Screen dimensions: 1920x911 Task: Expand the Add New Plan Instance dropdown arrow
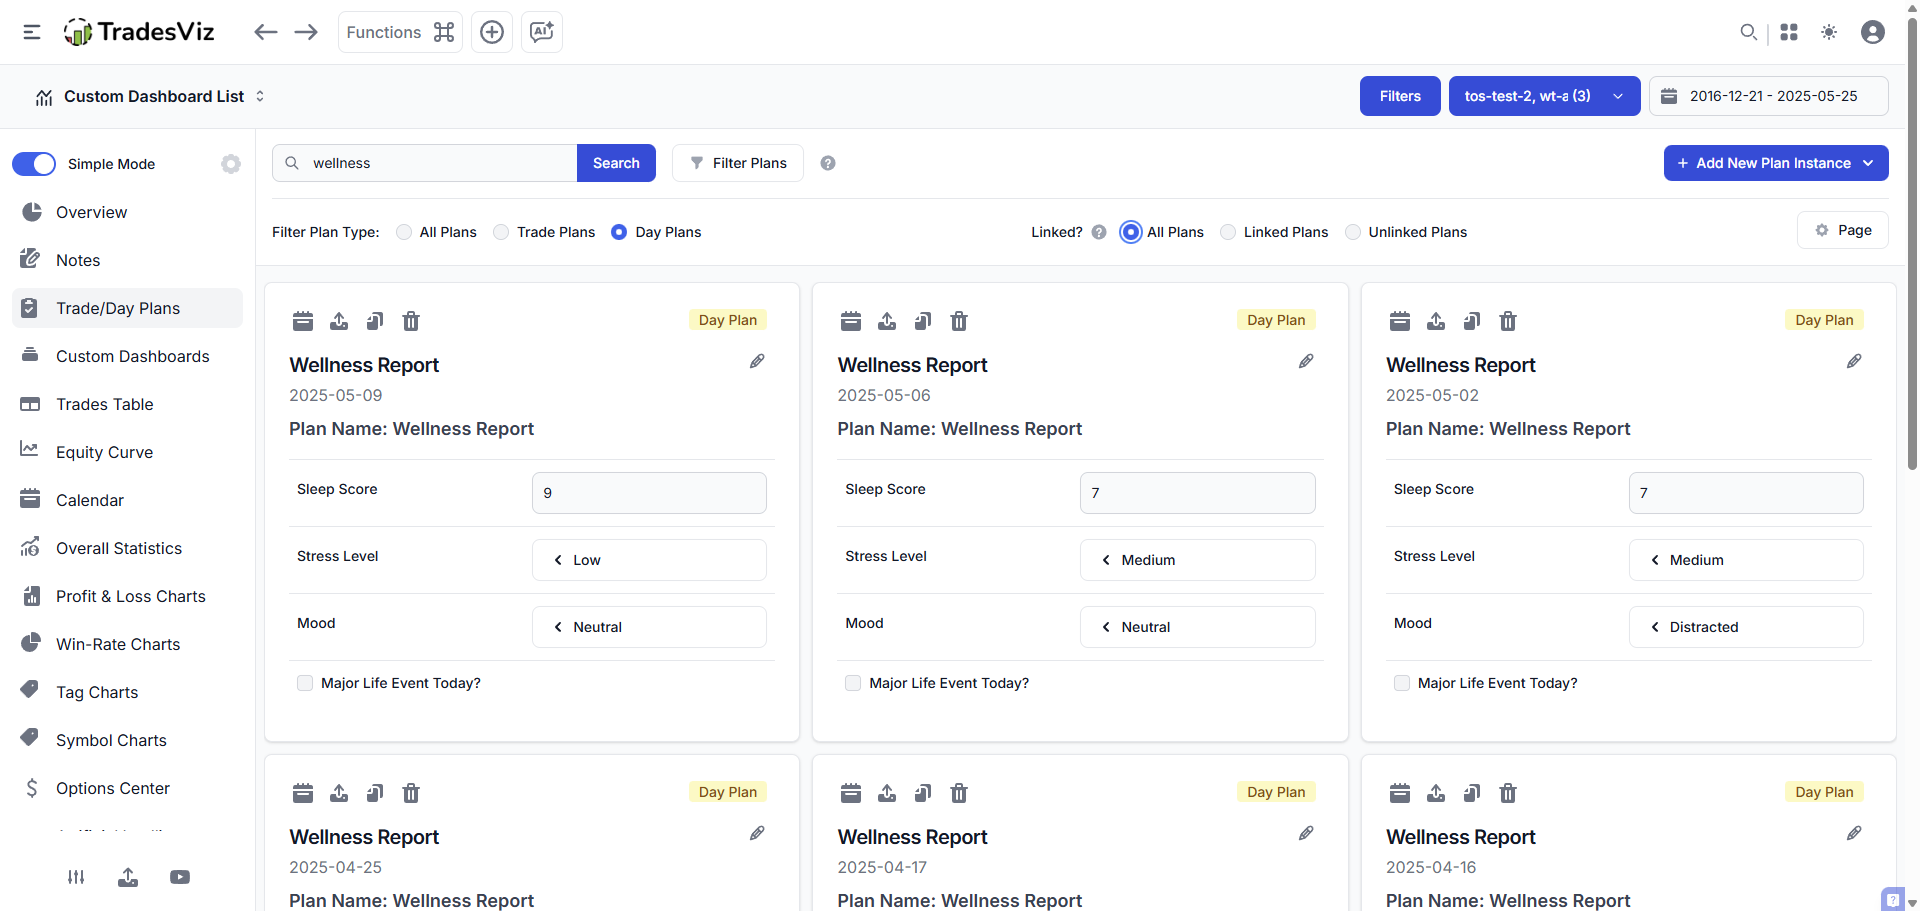(x=1868, y=163)
